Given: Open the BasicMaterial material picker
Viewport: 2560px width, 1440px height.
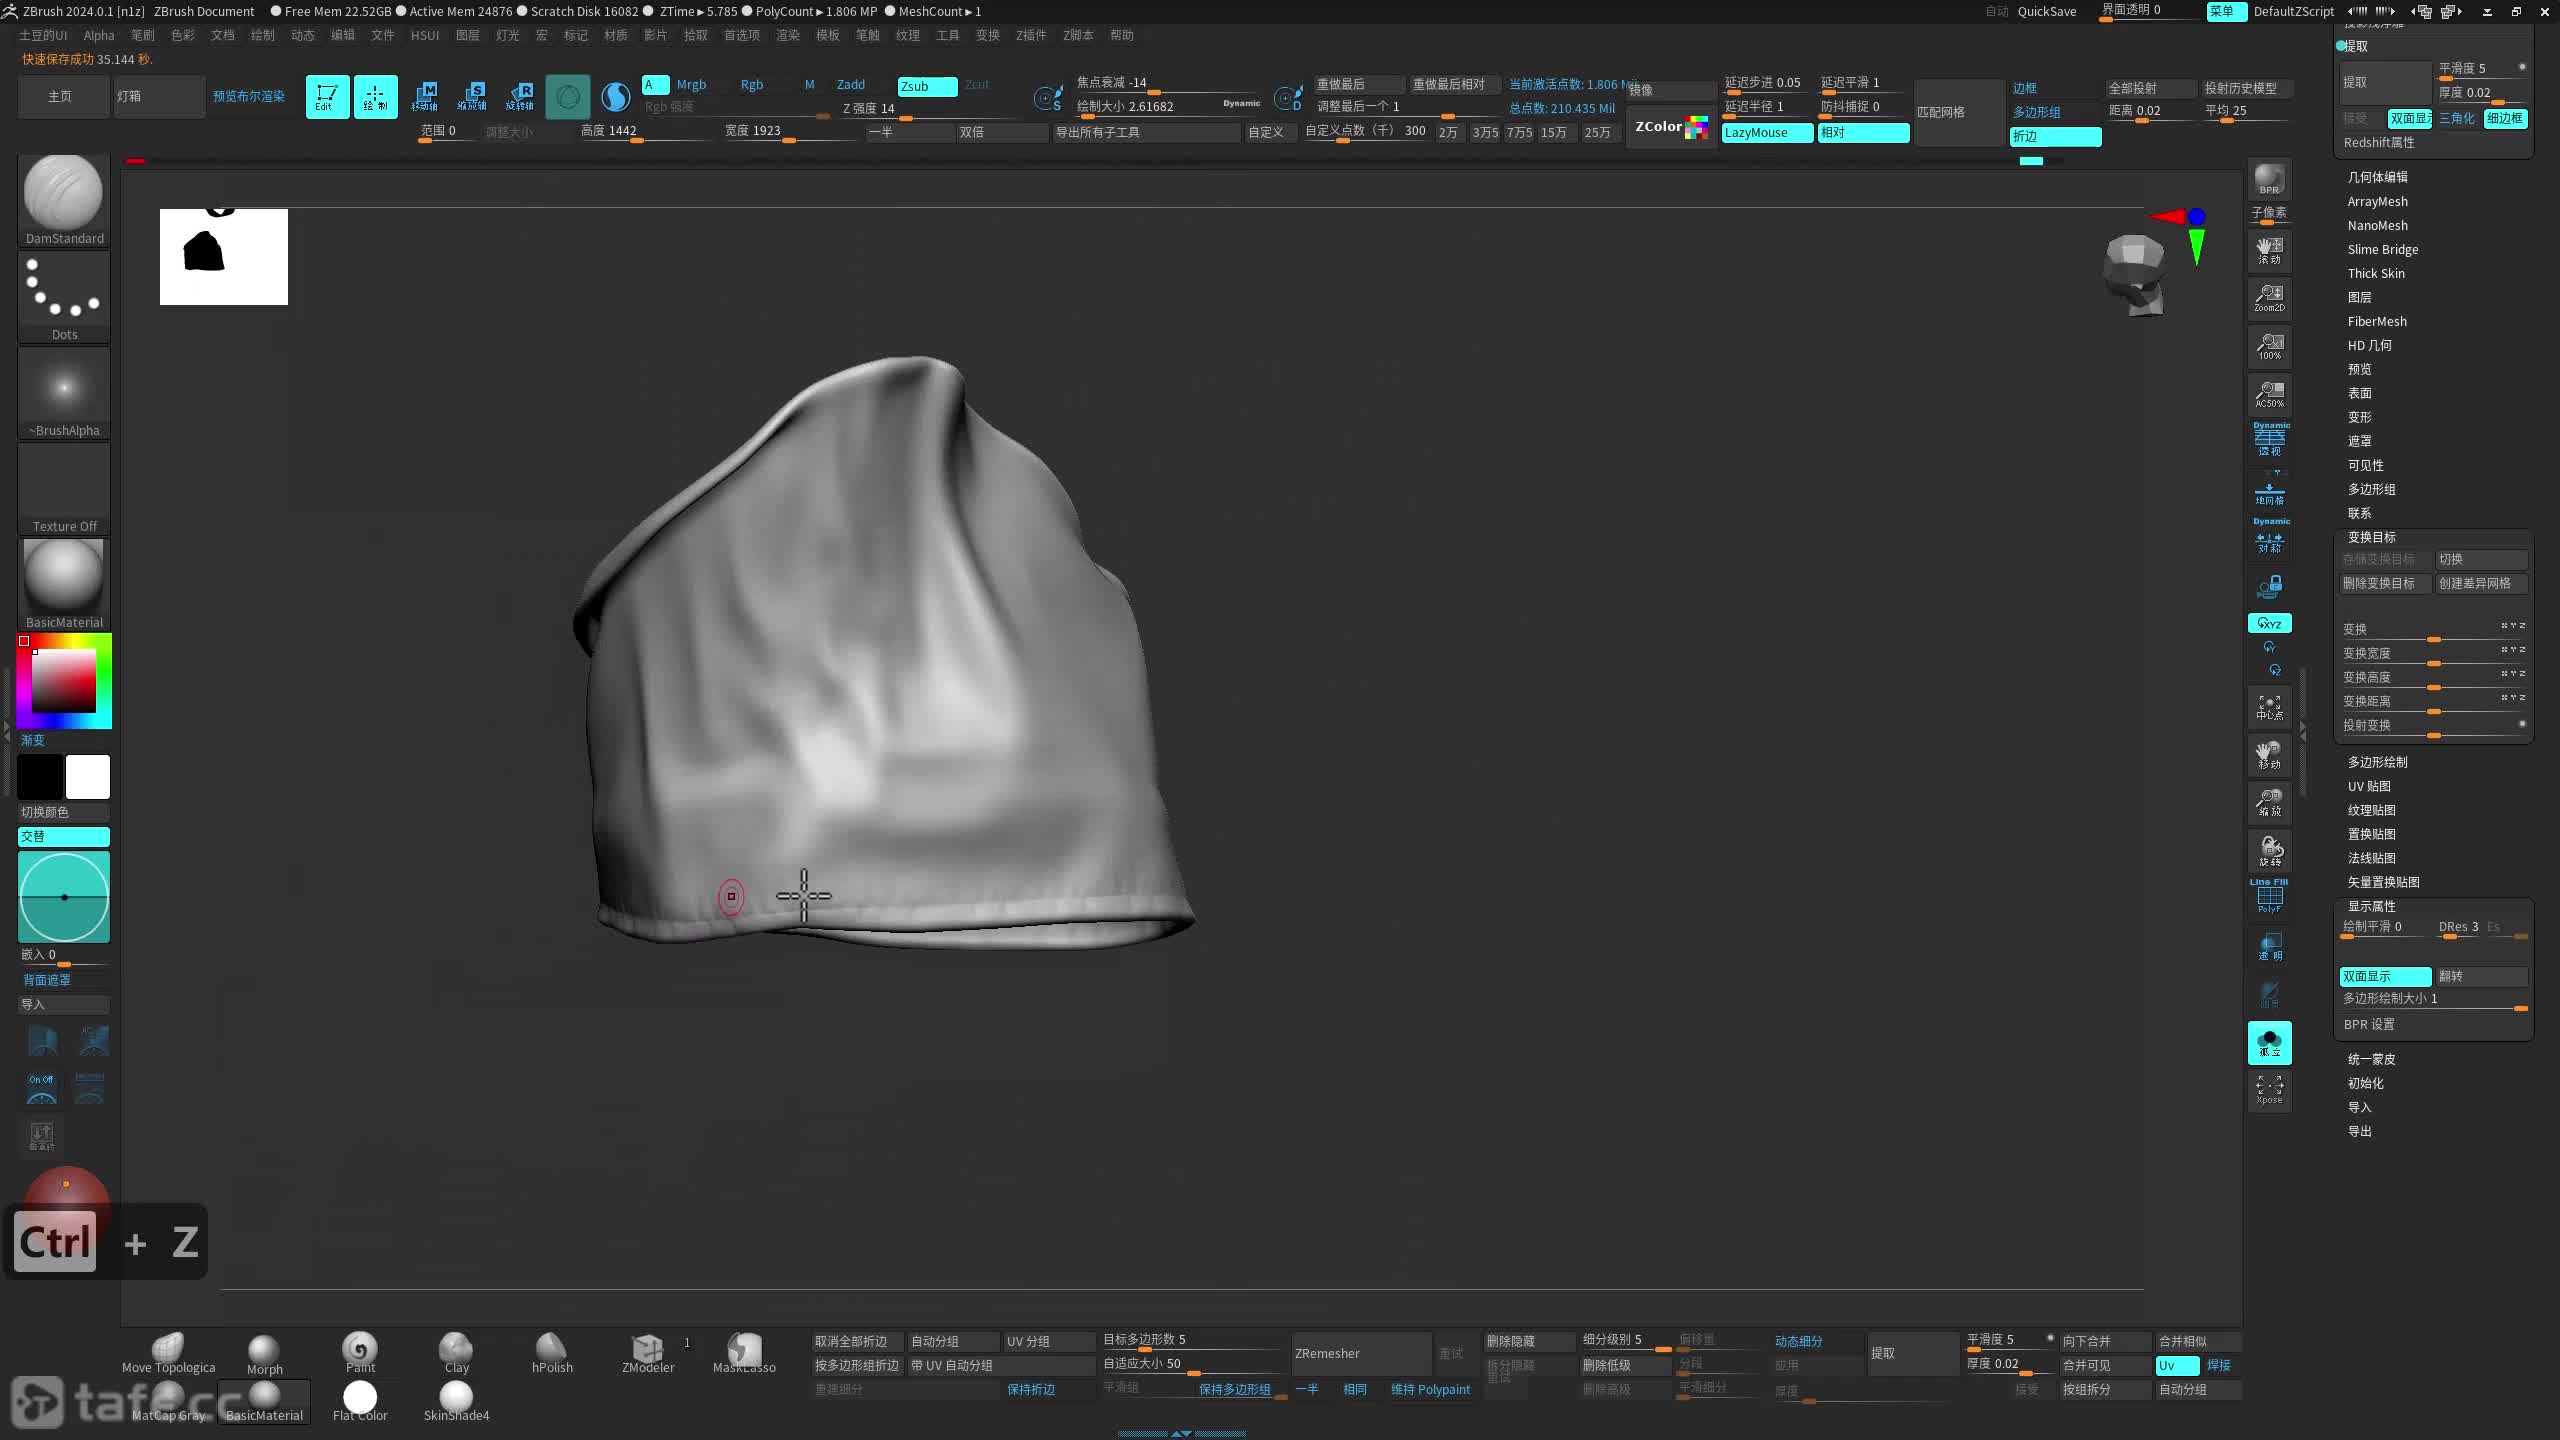Looking at the screenshot, I should pyautogui.click(x=64, y=584).
